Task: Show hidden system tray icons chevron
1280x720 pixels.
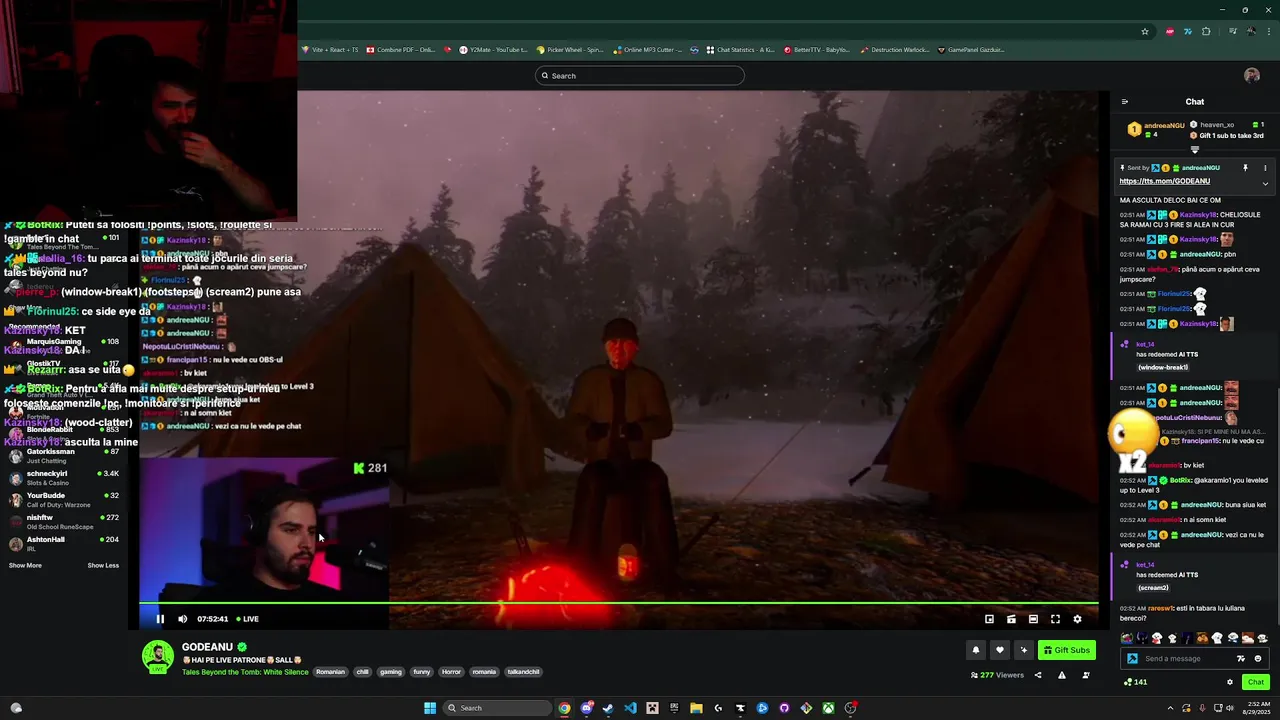Action: click(x=1170, y=708)
